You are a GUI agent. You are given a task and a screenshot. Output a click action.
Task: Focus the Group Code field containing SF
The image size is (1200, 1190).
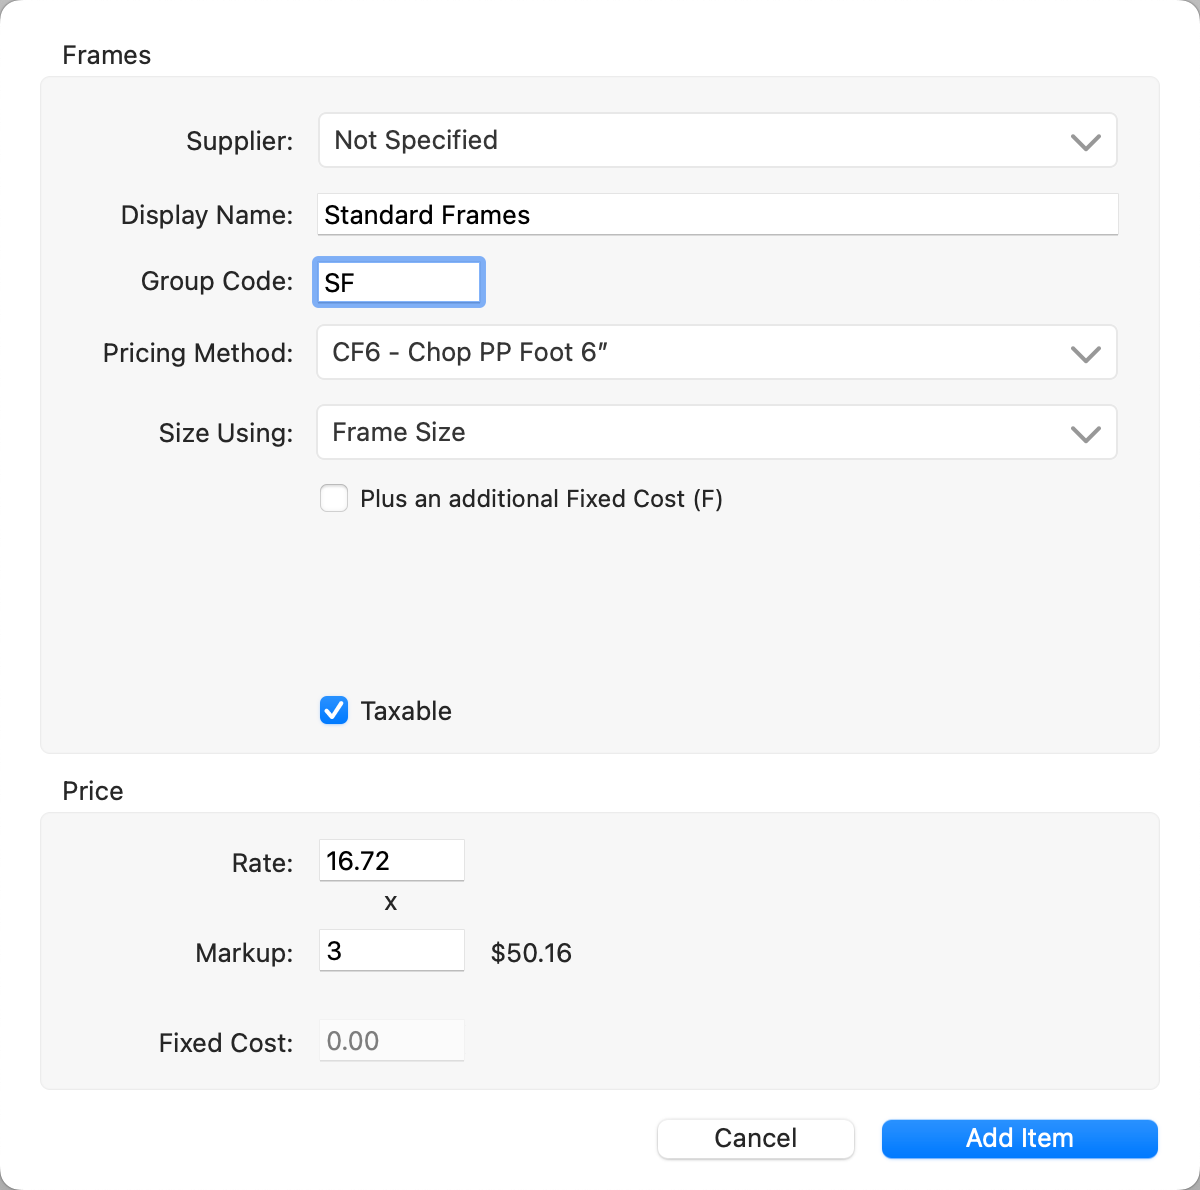[399, 282]
